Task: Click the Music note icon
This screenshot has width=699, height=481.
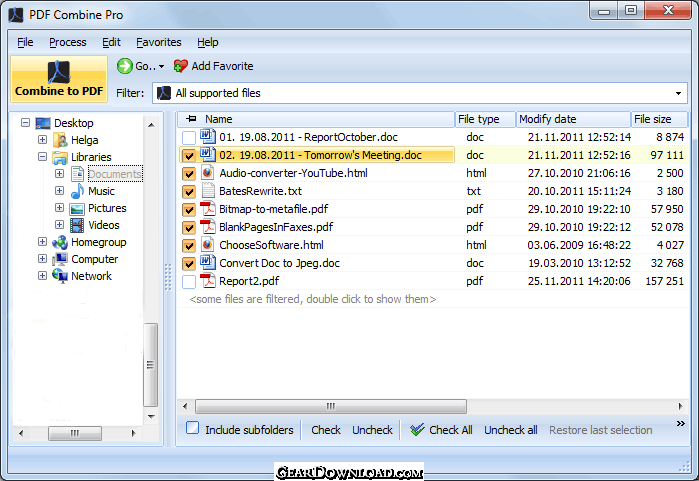Action: [x=77, y=191]
